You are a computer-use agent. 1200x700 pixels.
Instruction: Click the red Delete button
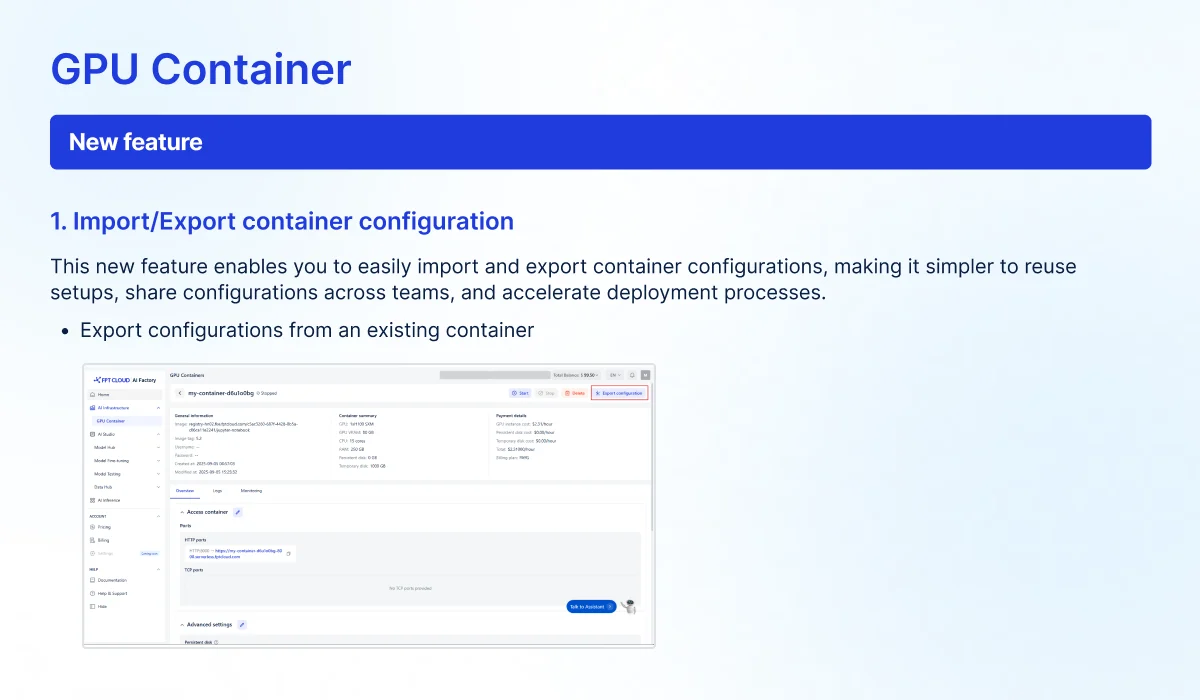(574, 393)
